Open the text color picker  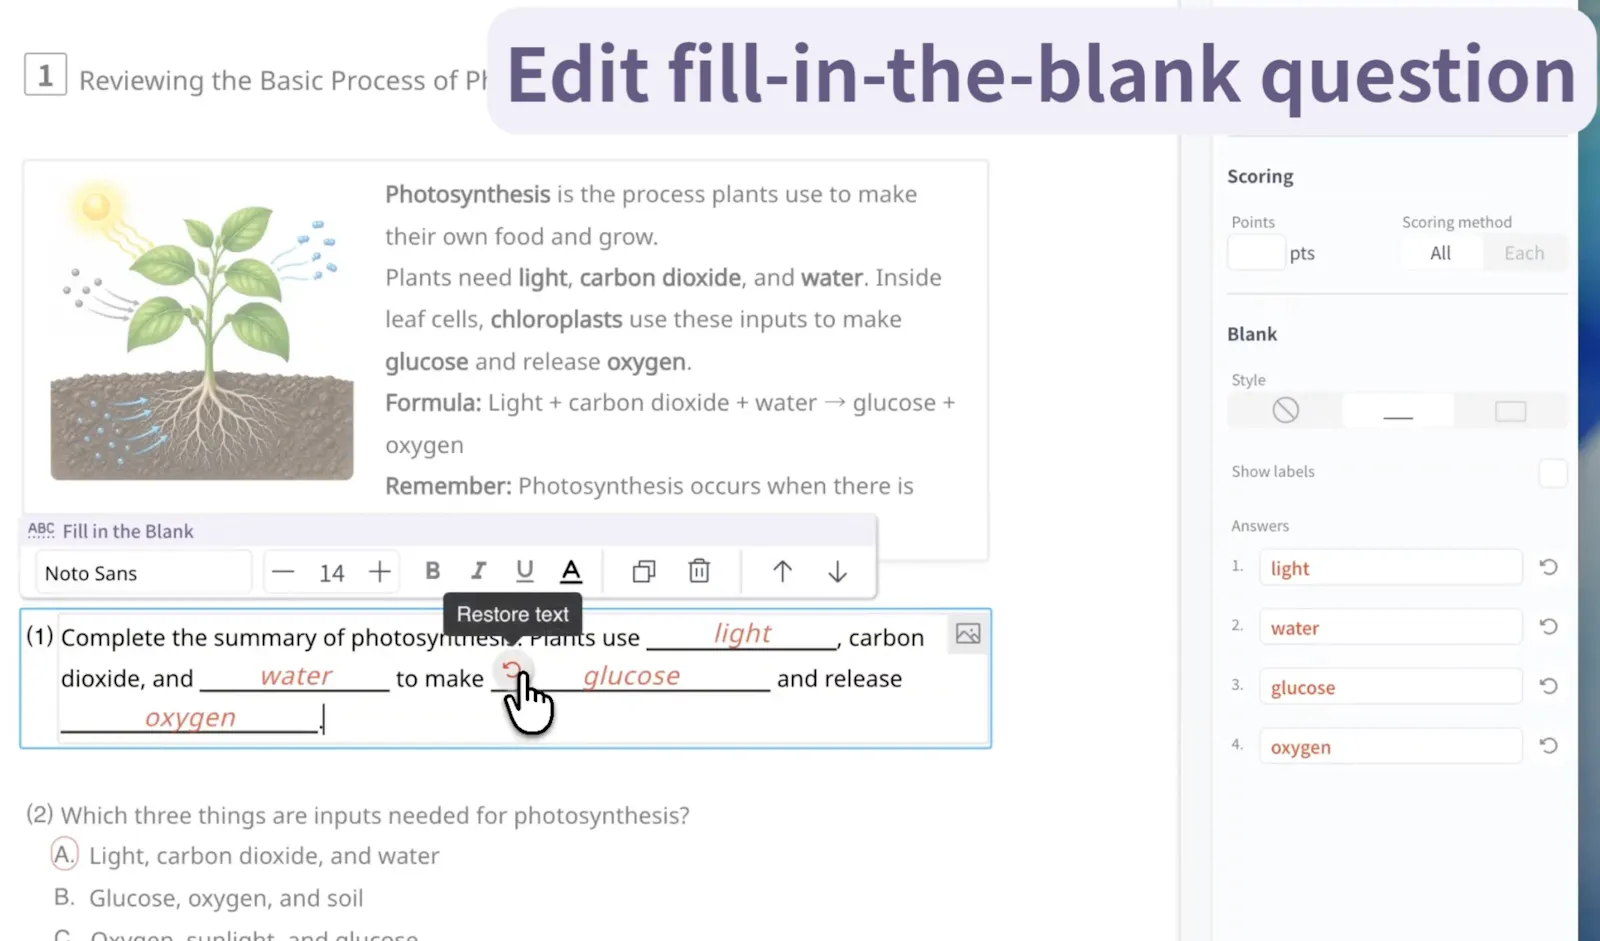571,571
